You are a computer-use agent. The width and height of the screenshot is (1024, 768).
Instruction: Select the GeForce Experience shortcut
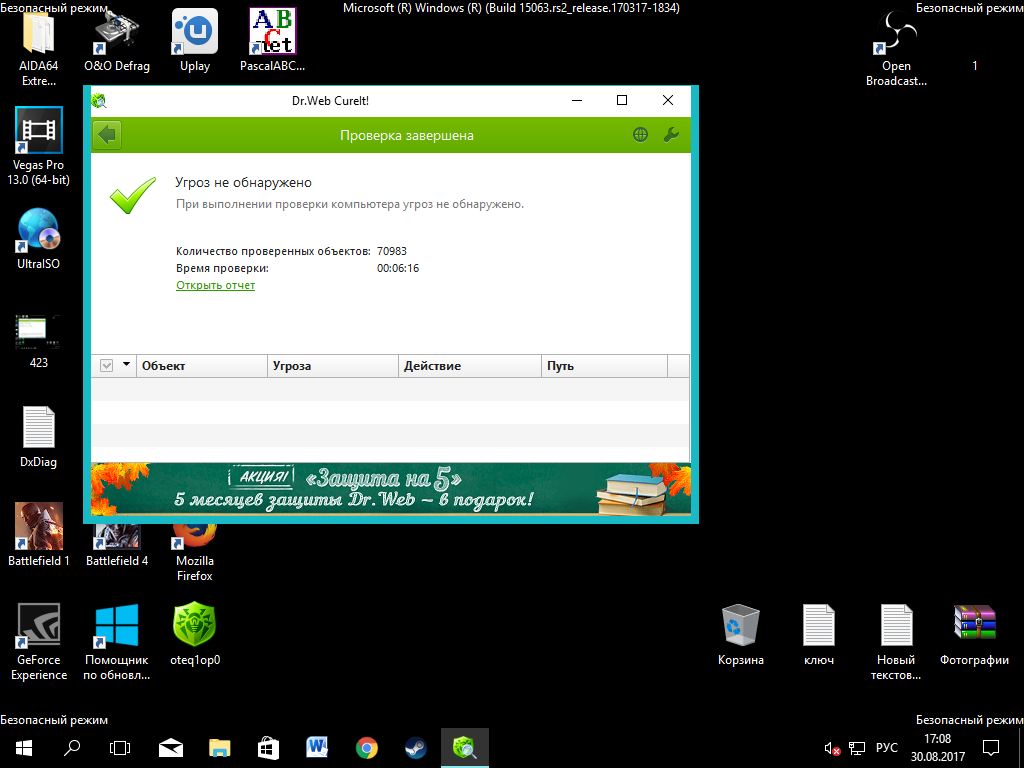point(38,641)
